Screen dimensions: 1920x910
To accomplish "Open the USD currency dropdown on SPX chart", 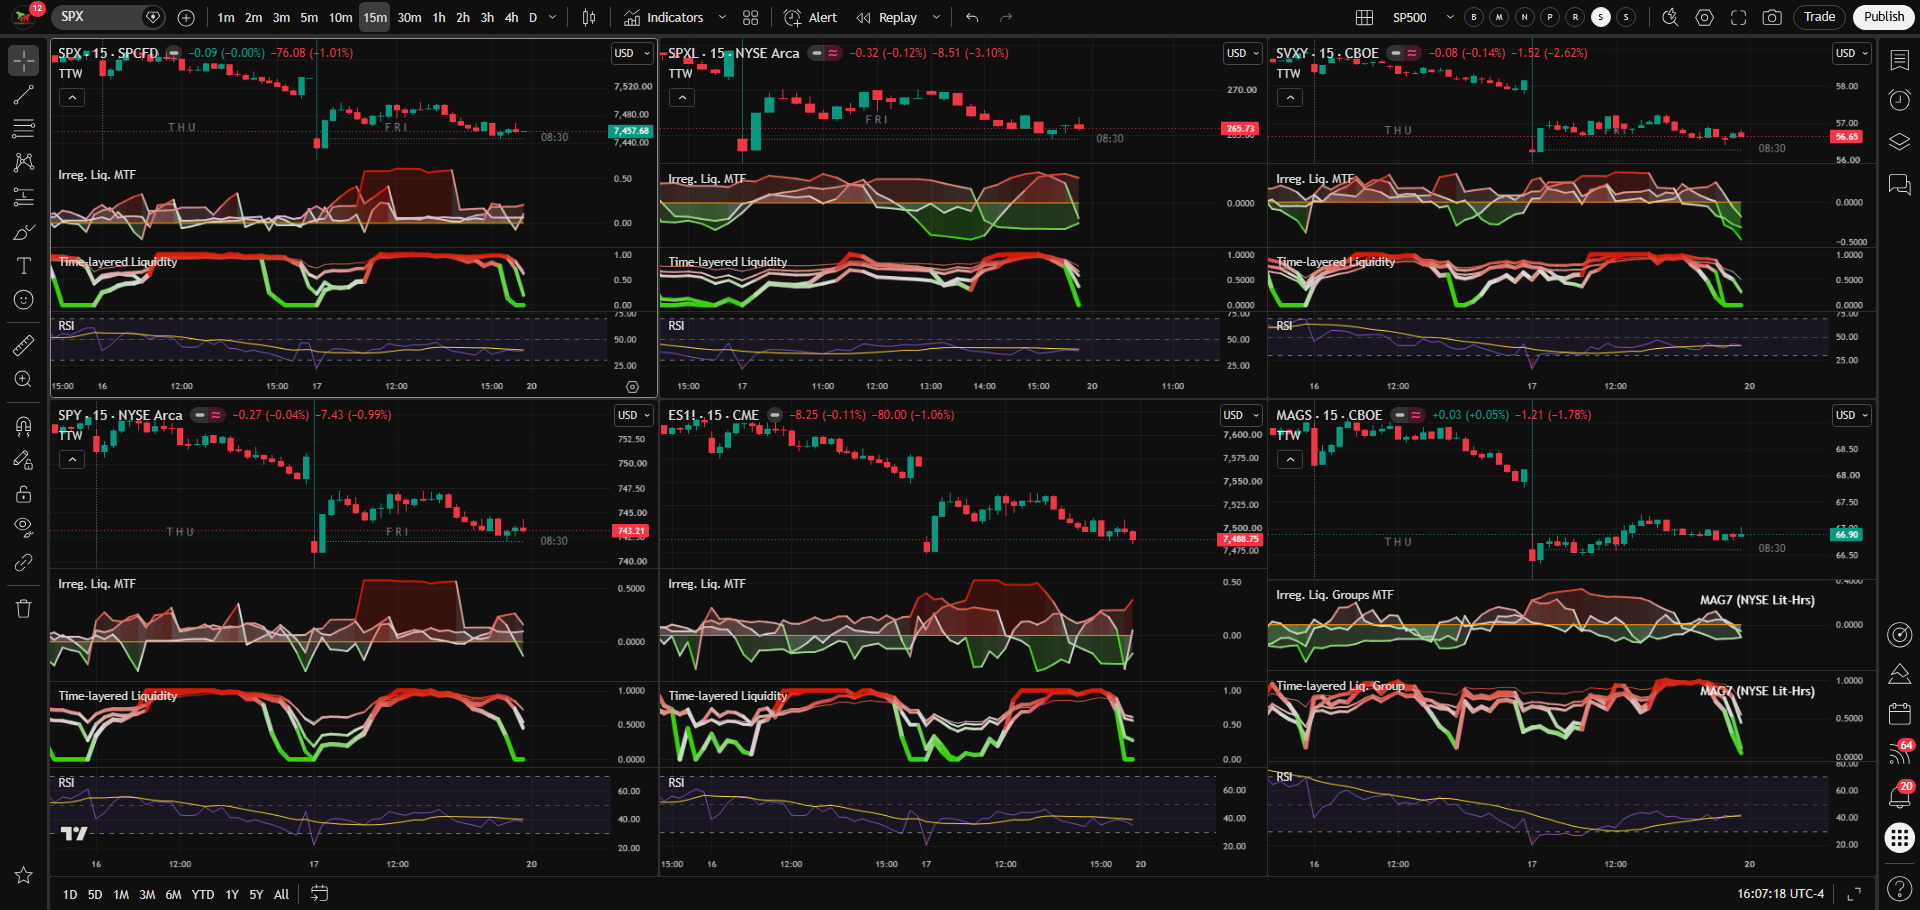I will coord(632,53).
